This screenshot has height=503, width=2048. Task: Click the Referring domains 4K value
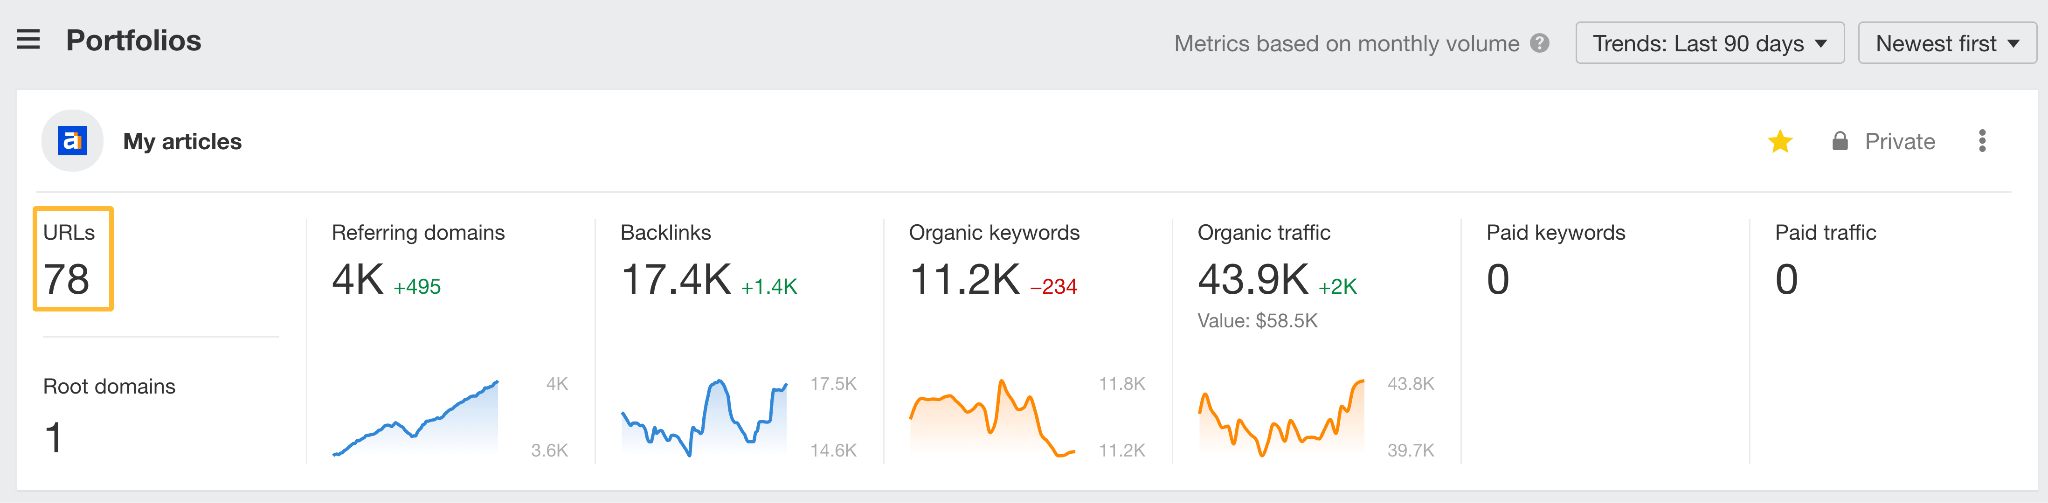click(357, 280)
